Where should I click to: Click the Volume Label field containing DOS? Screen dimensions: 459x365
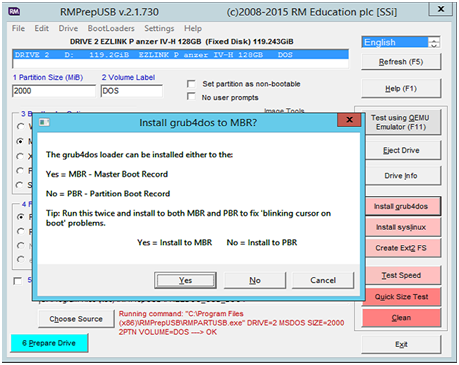(132, 91)
